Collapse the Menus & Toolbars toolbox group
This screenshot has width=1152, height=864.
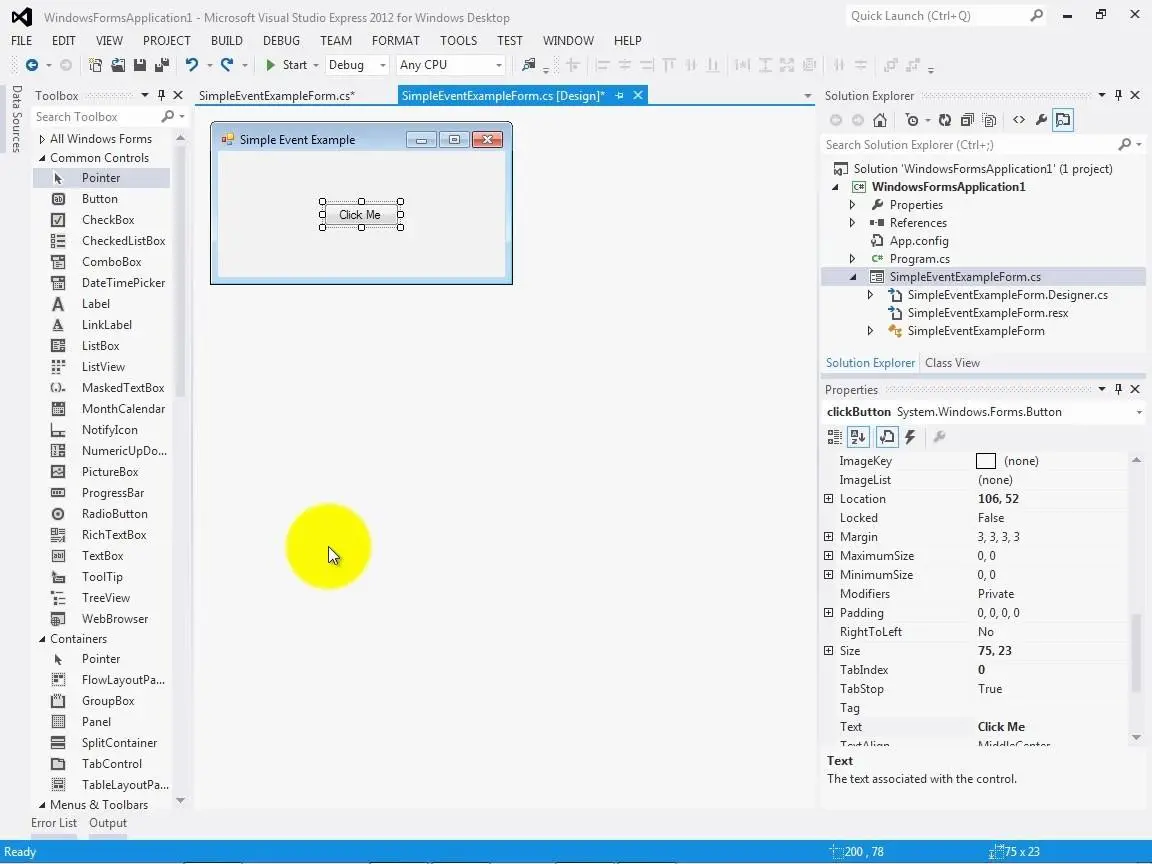pos(42,805)
